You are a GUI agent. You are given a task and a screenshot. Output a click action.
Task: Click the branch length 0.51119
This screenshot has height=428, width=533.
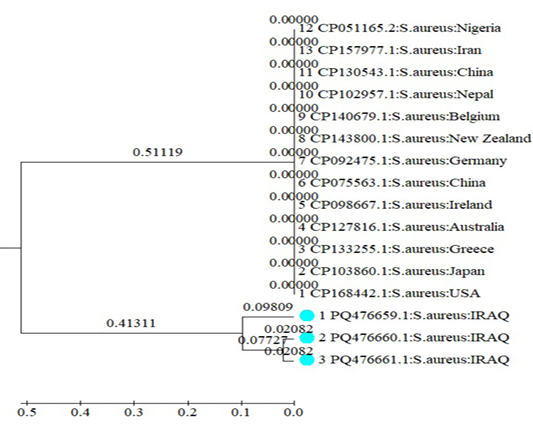point(158,152)
